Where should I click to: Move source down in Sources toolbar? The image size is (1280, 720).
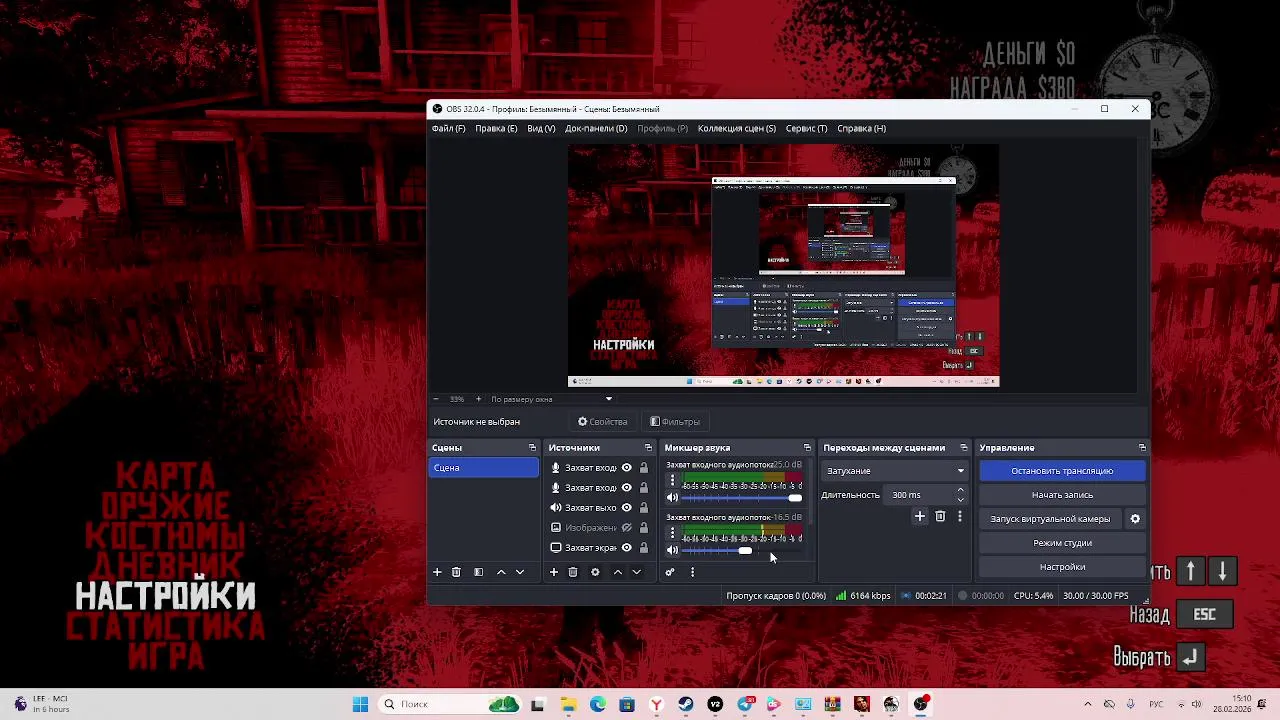pos(636,572)
